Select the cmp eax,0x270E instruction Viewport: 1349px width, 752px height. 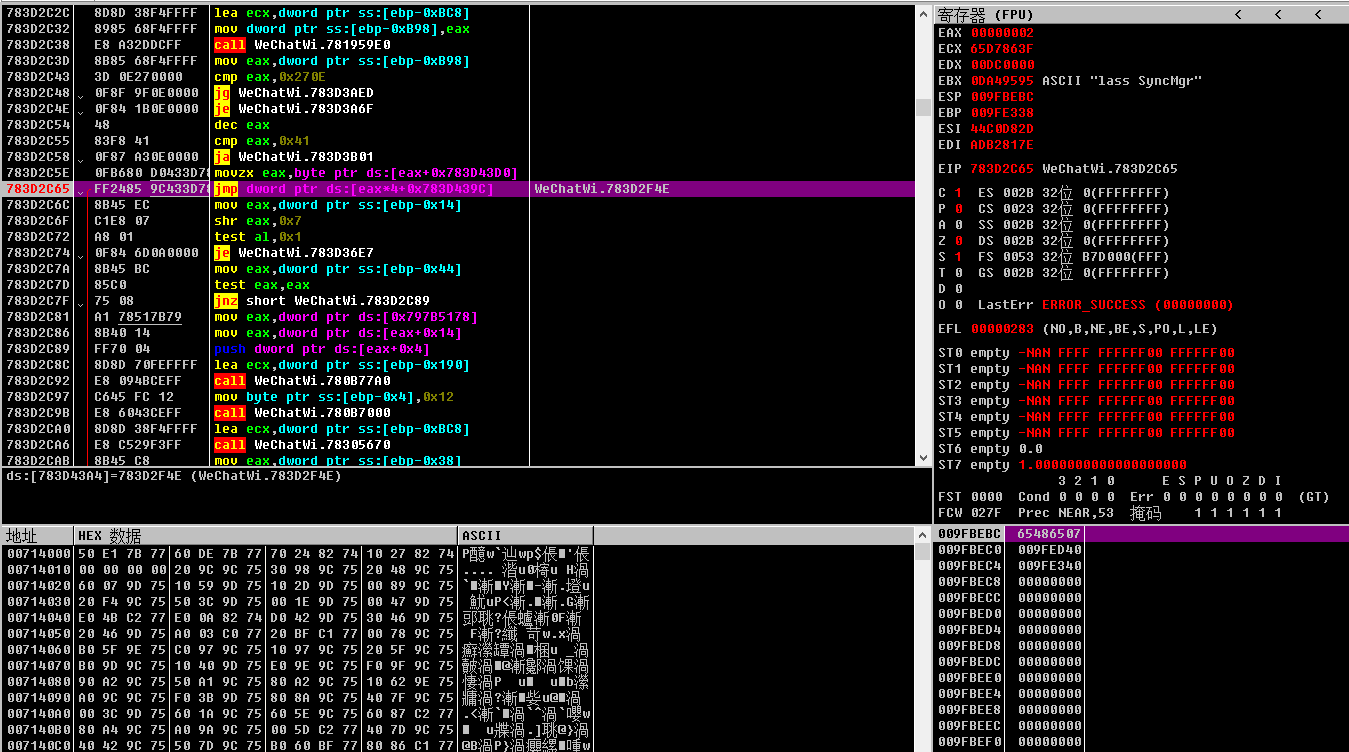(270, 77)
